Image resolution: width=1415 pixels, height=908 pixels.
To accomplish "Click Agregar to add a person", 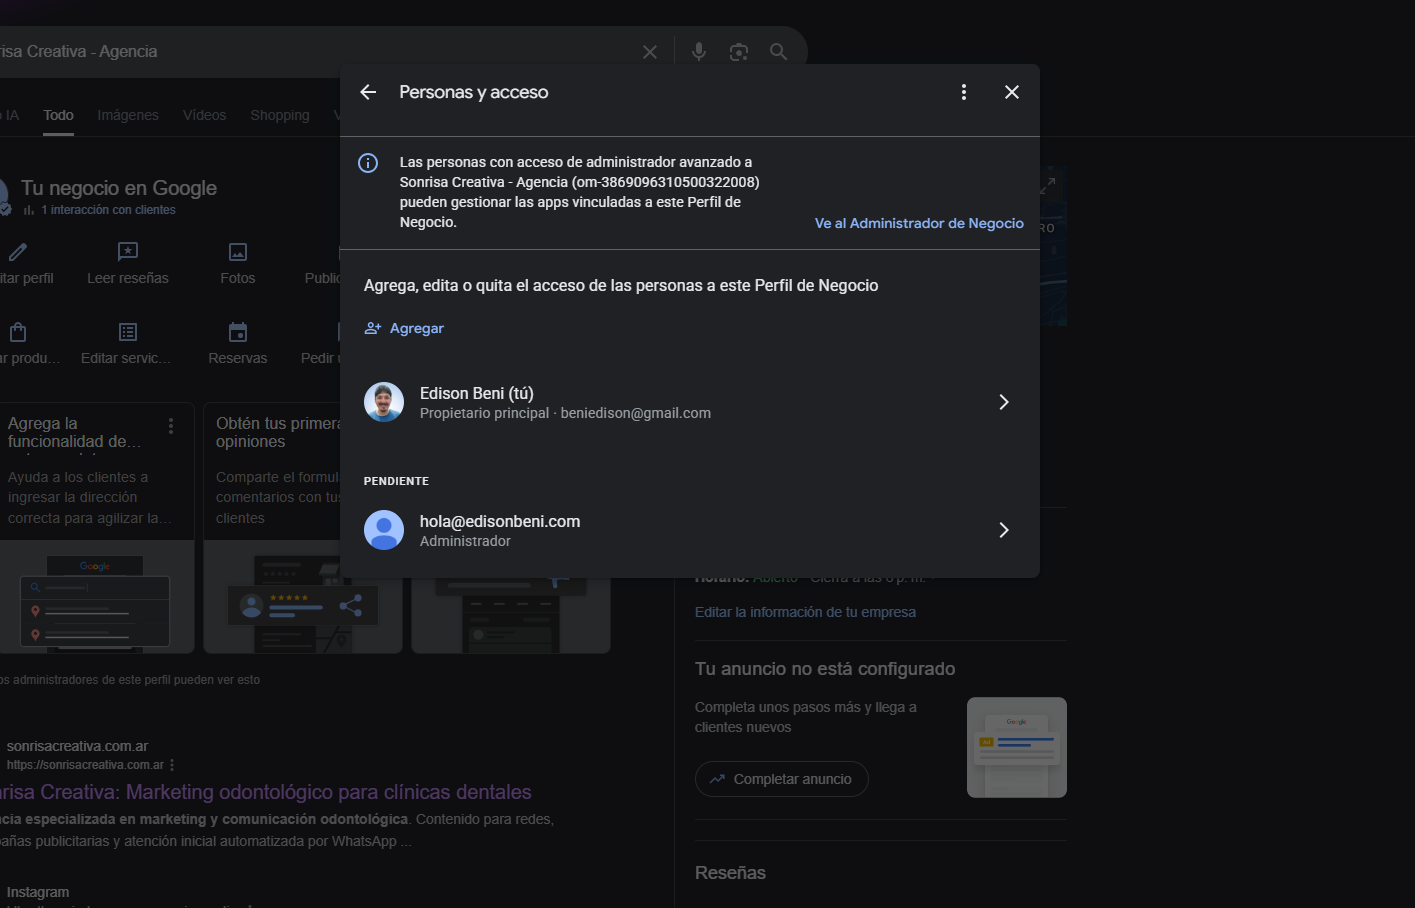I will [404, 328].
